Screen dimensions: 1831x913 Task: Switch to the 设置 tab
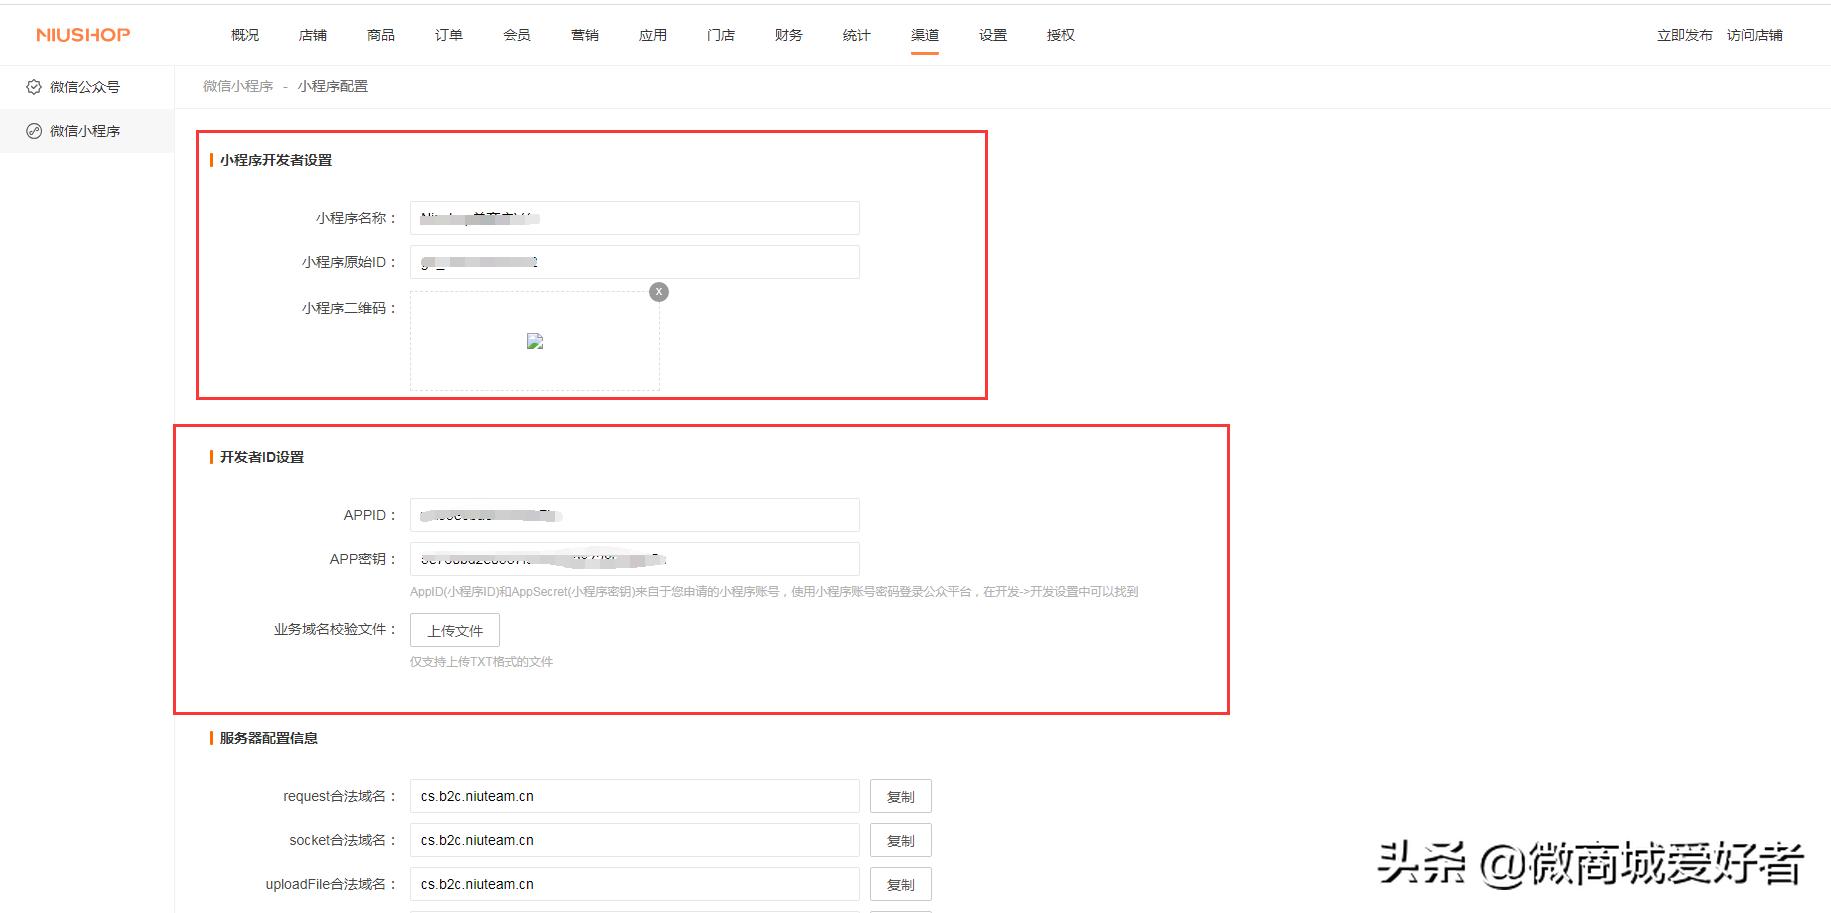click(x=991, y=33)
